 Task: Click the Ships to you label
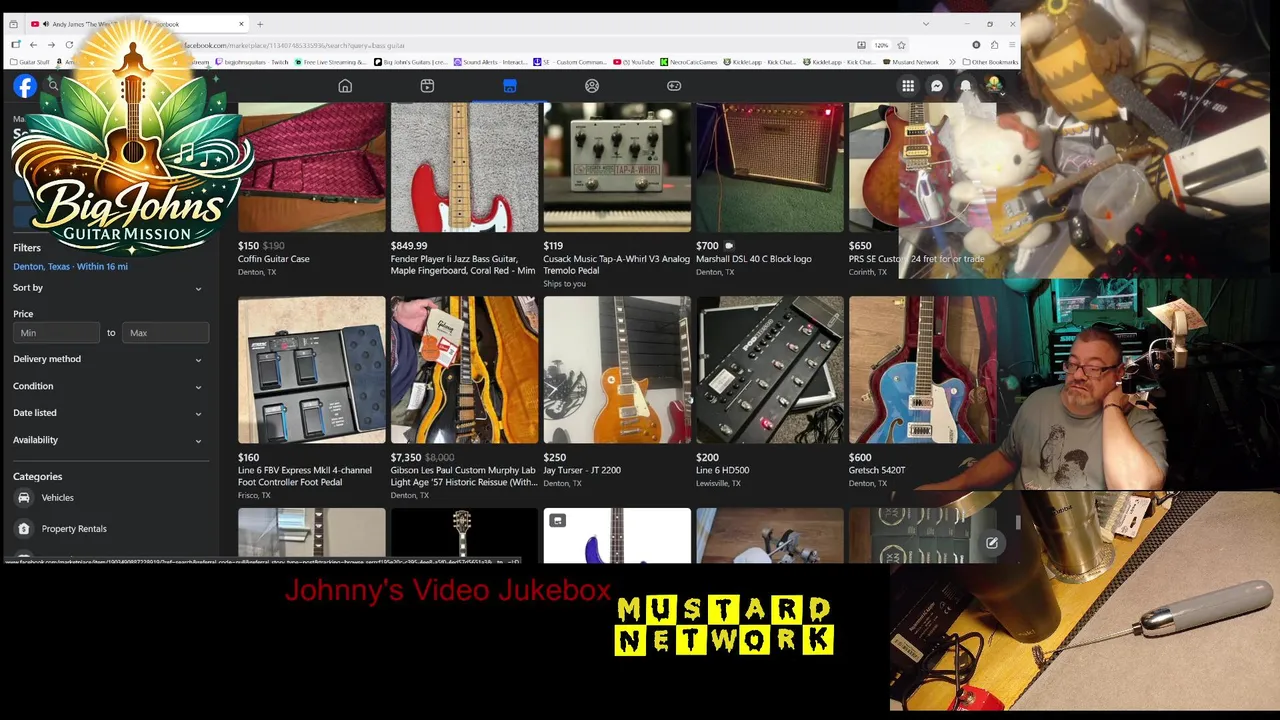tap(564, 284)
